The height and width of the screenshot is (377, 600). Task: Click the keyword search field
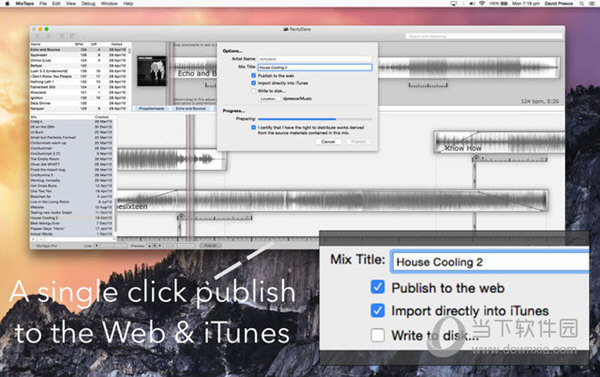coord(484,36)
